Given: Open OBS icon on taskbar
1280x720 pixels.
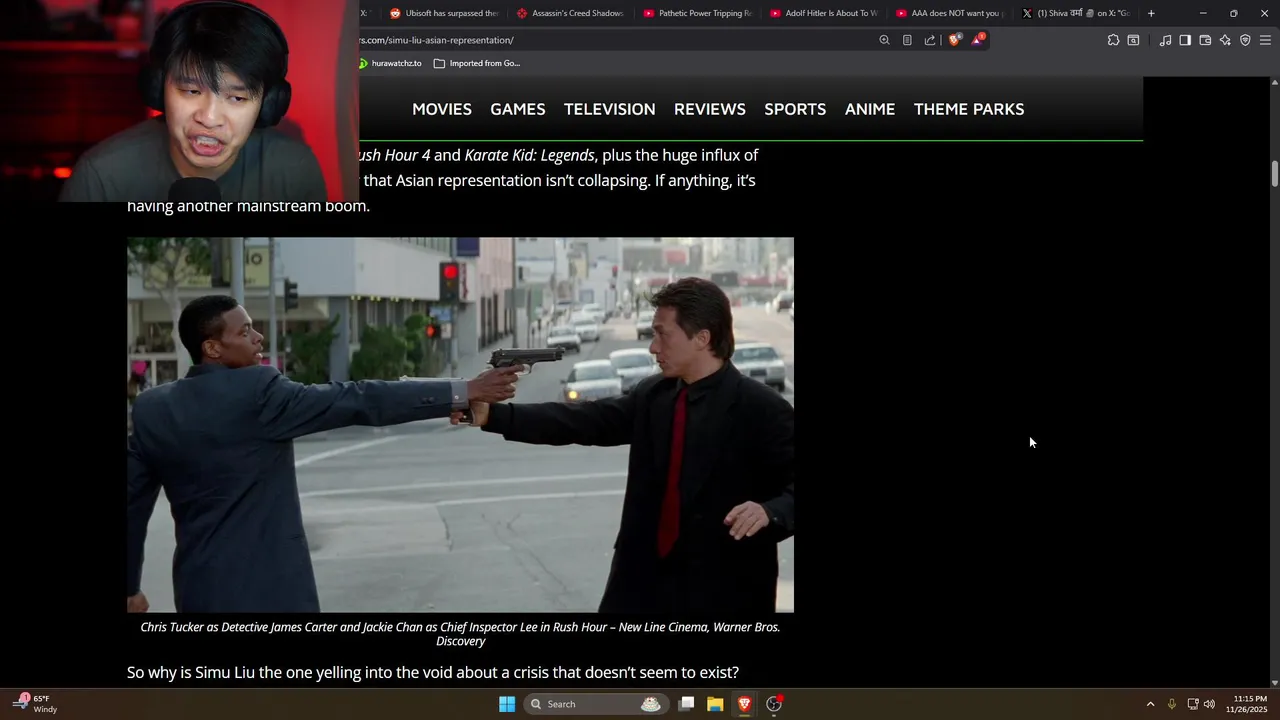Looking at the screenshot, I should pyautogui.click(x=774, y=704).
